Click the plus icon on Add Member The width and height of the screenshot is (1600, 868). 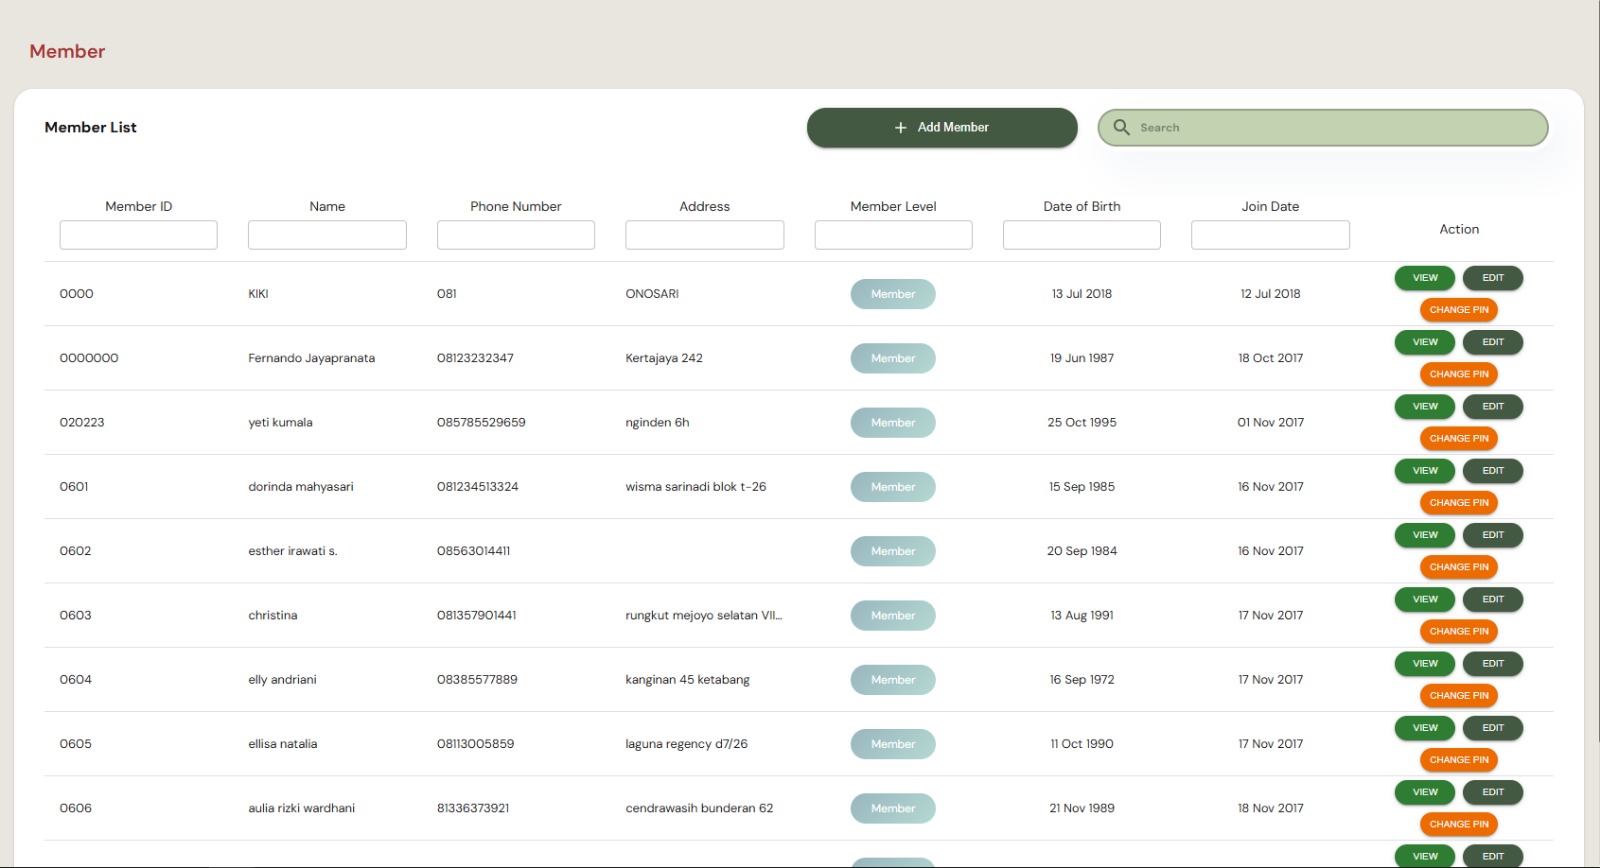coord(900,128)
